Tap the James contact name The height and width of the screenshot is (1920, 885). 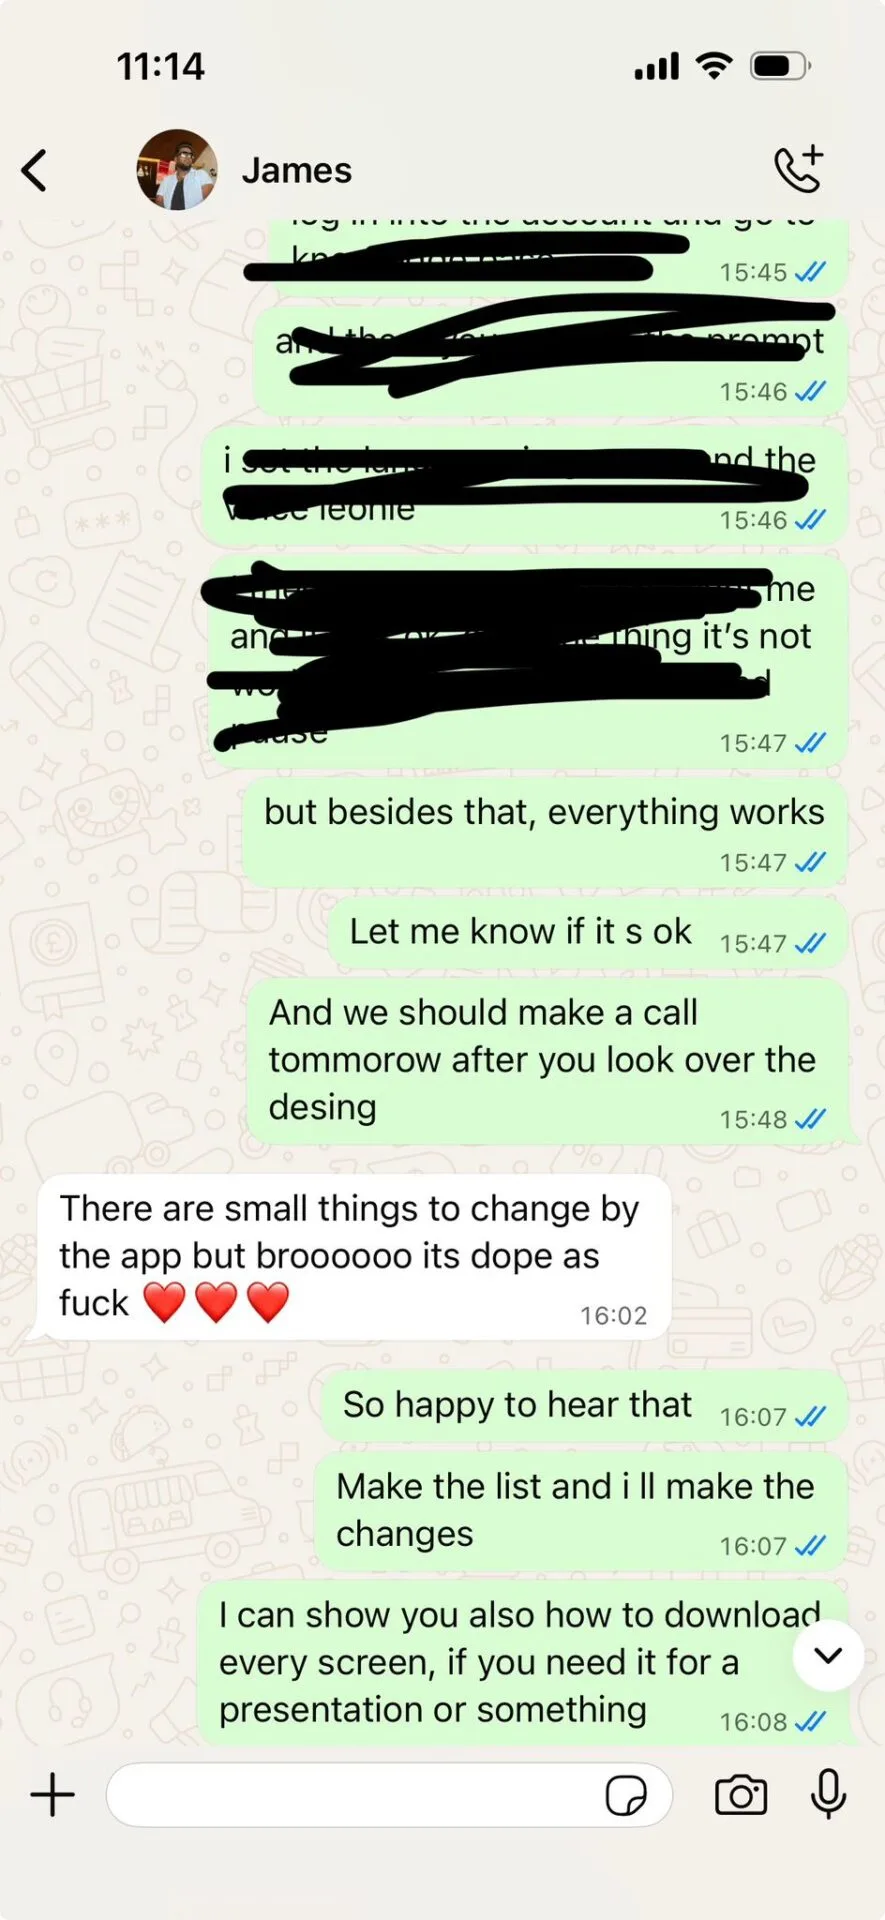[x=297, y=171]
